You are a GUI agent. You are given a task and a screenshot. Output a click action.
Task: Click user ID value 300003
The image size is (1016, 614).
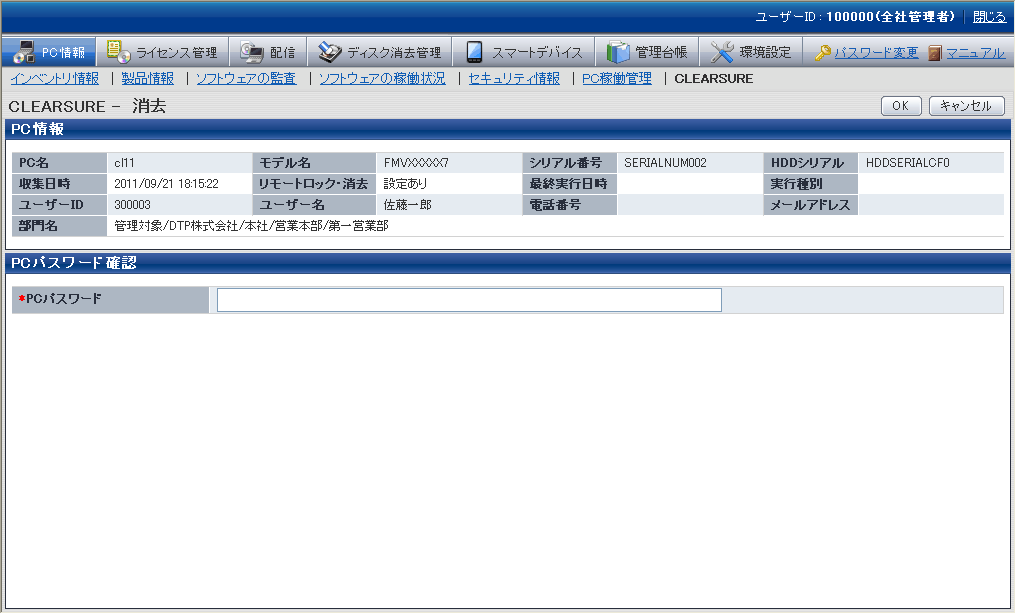click(x=132, y=205)
